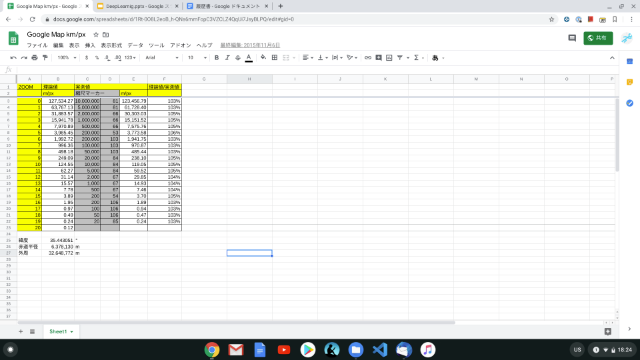Image resolution: width=640 pixels, height=360 pixels.
Task: Open the comments history icon
Action: (572, 38)
